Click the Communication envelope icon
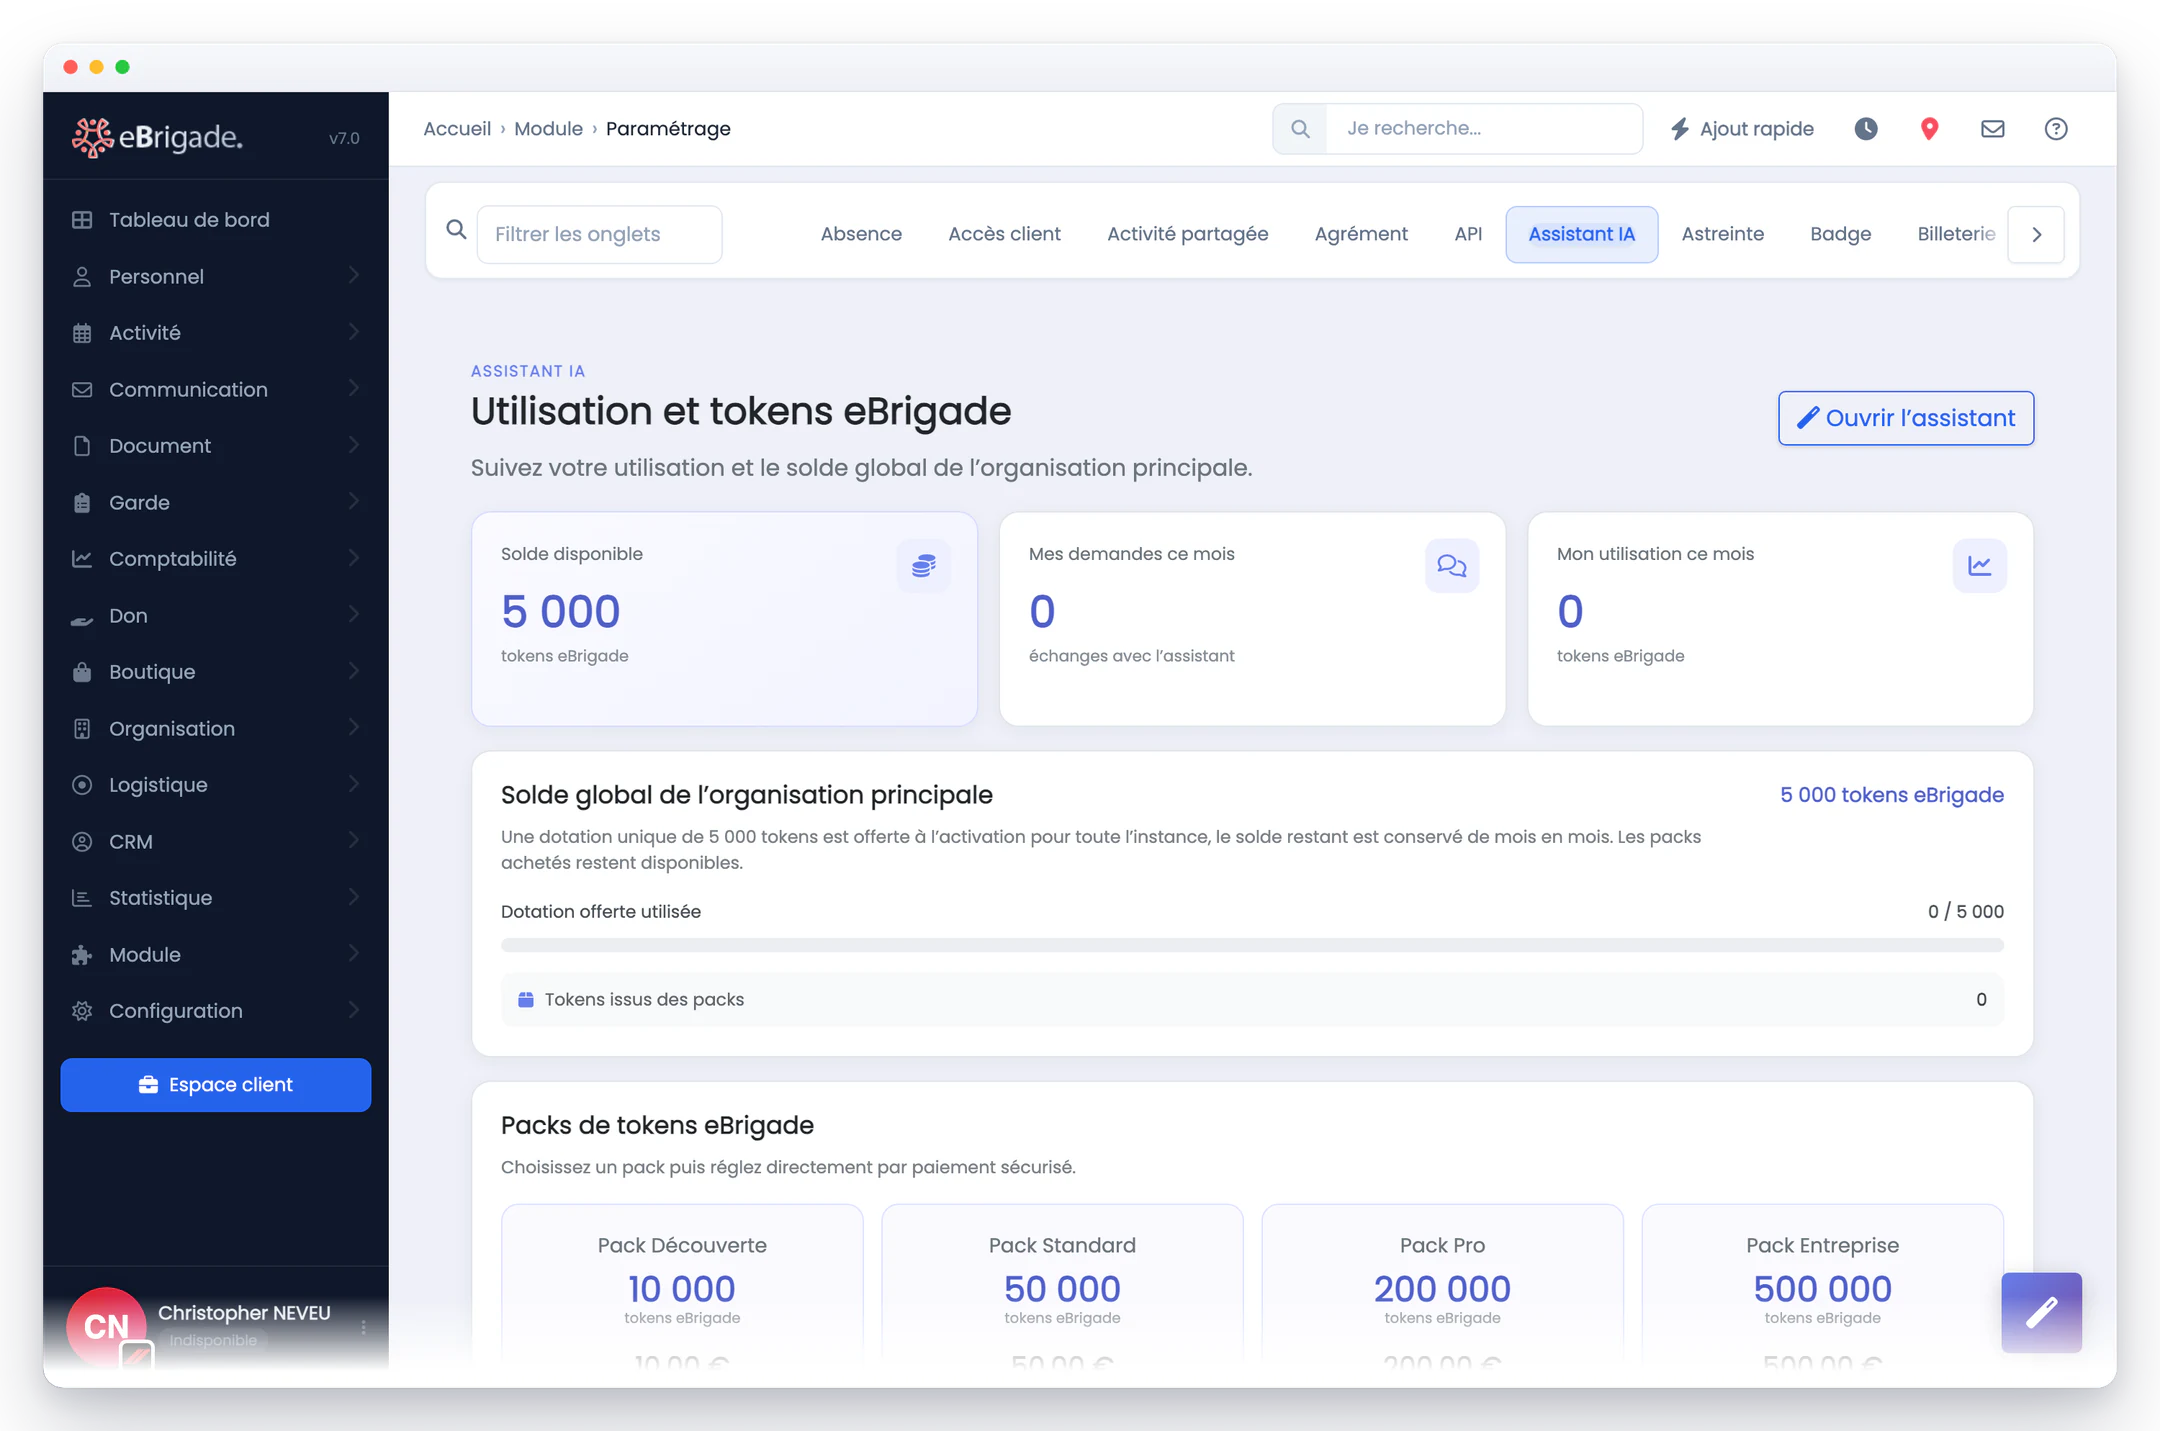This screenshot has height=1431, width=2160. point(82,390)
